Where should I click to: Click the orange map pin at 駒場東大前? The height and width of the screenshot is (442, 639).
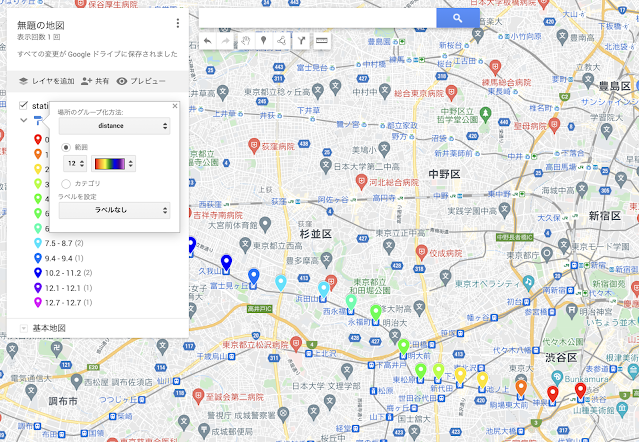(520, 387)
